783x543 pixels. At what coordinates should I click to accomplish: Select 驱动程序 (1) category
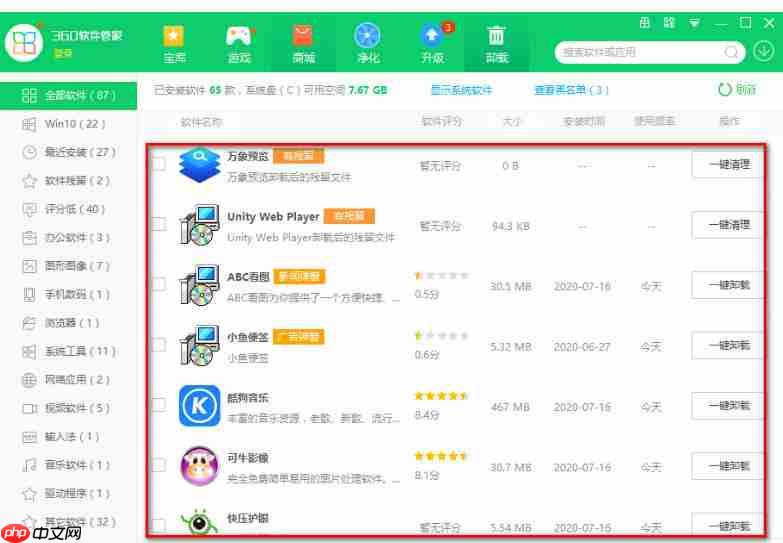pos(68,494)
